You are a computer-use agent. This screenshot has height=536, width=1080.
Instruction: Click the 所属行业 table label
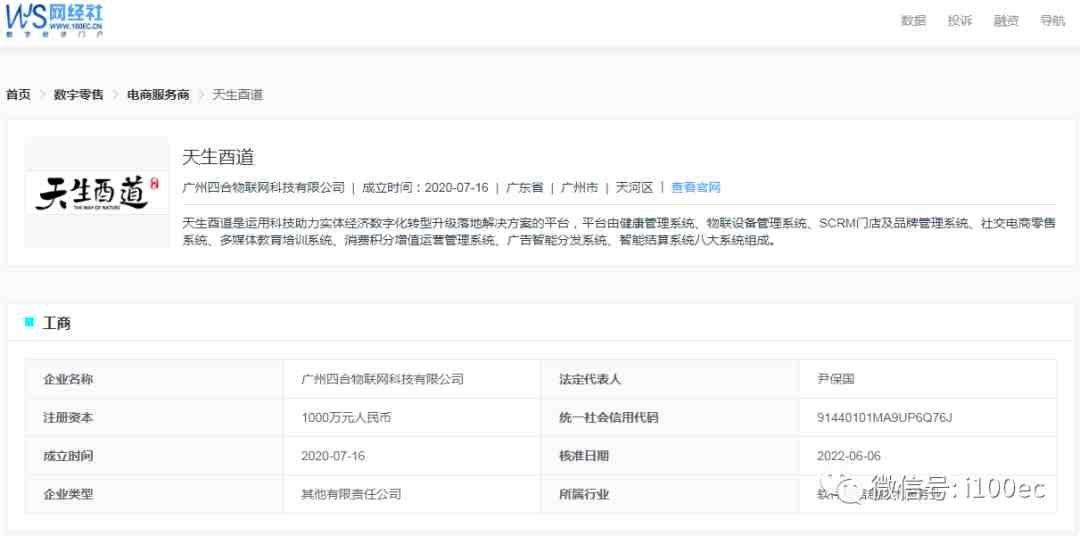pyautogui.click(x=584, y=494)
